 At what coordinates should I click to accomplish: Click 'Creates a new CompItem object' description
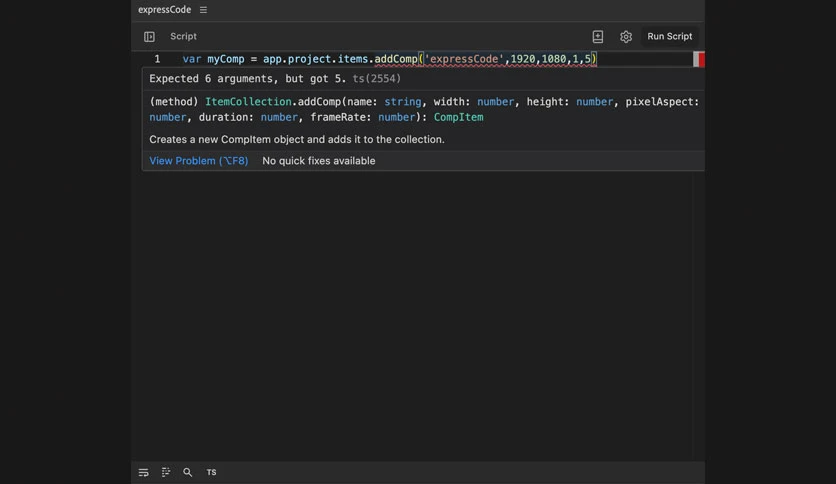296,139
